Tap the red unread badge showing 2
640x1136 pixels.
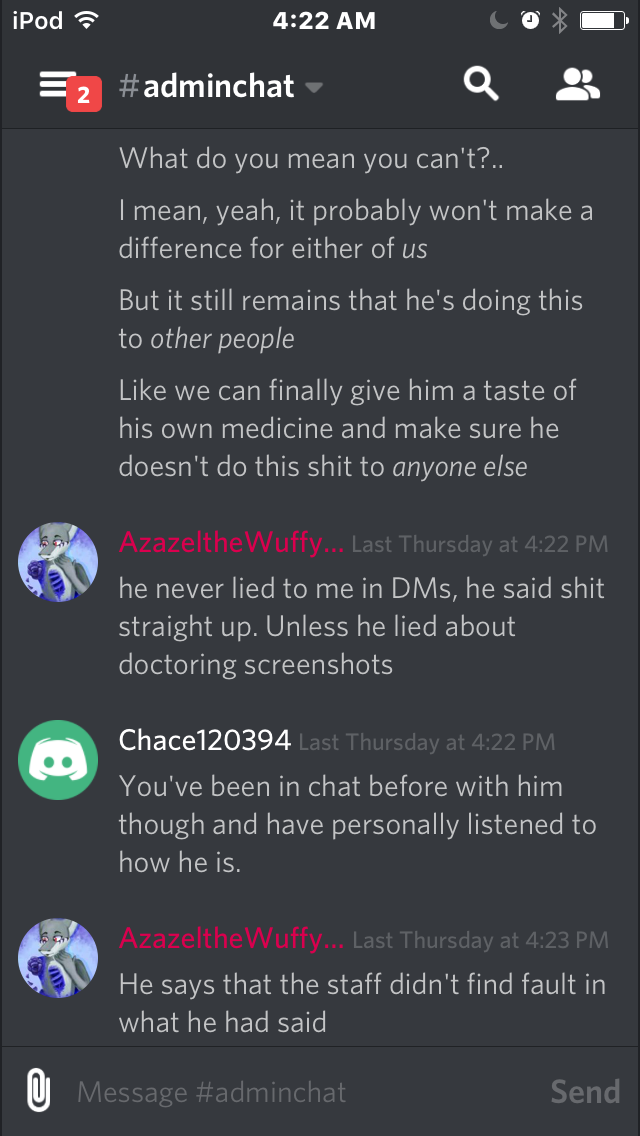[x=83, y=95]
